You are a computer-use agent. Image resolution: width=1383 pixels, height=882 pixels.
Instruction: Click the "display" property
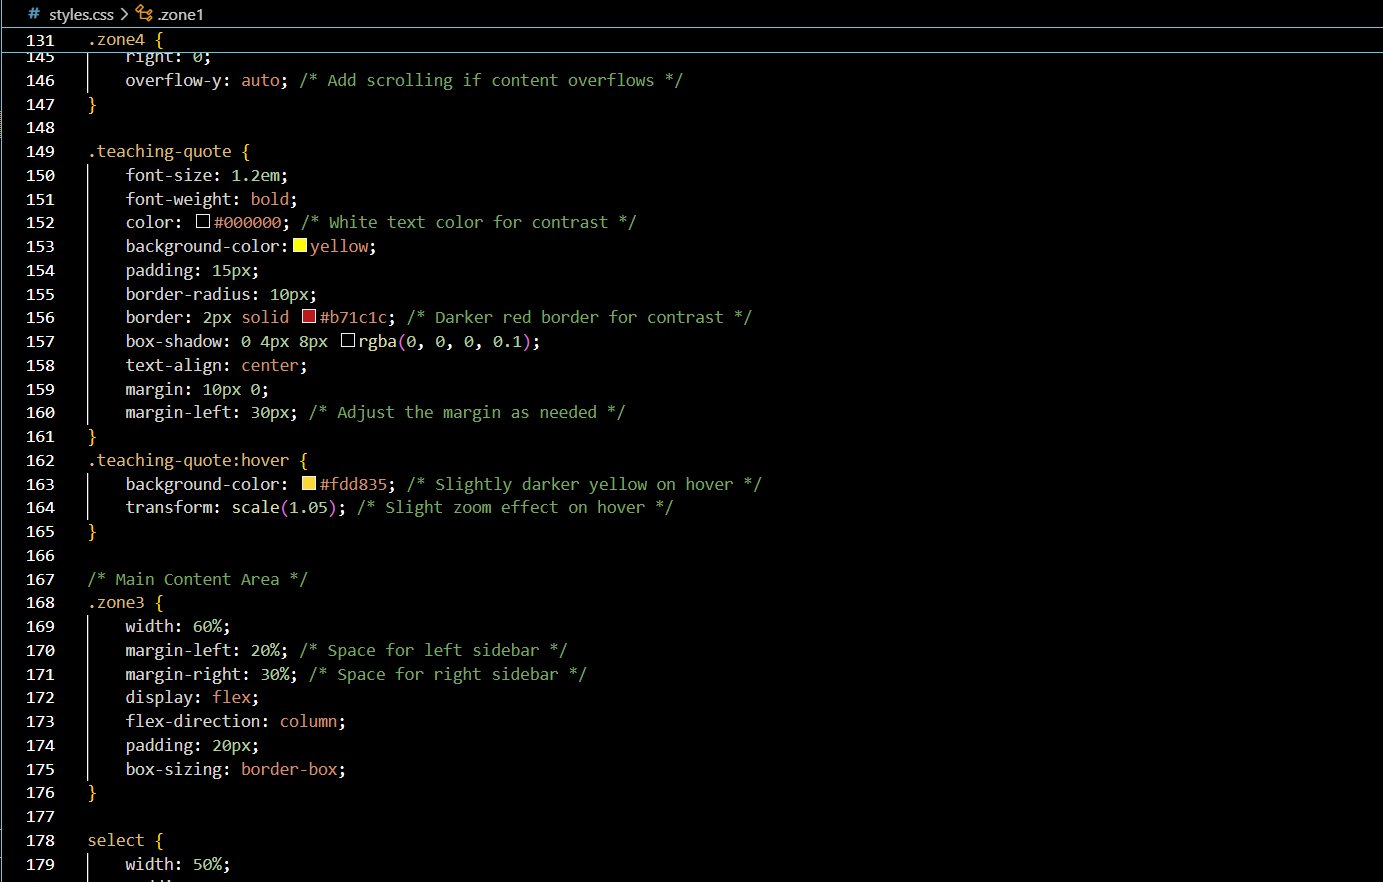click(160, 697)
